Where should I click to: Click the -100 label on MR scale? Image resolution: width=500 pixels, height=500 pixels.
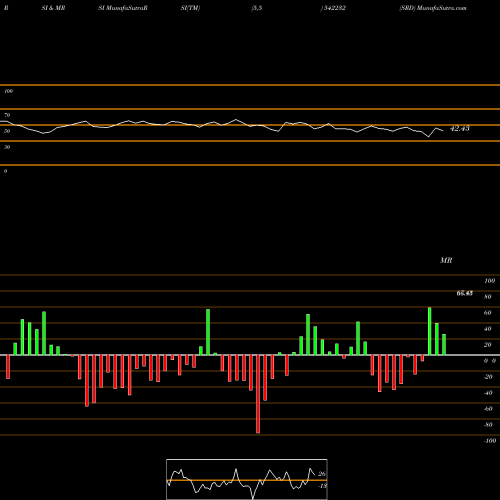click(490, 441)
